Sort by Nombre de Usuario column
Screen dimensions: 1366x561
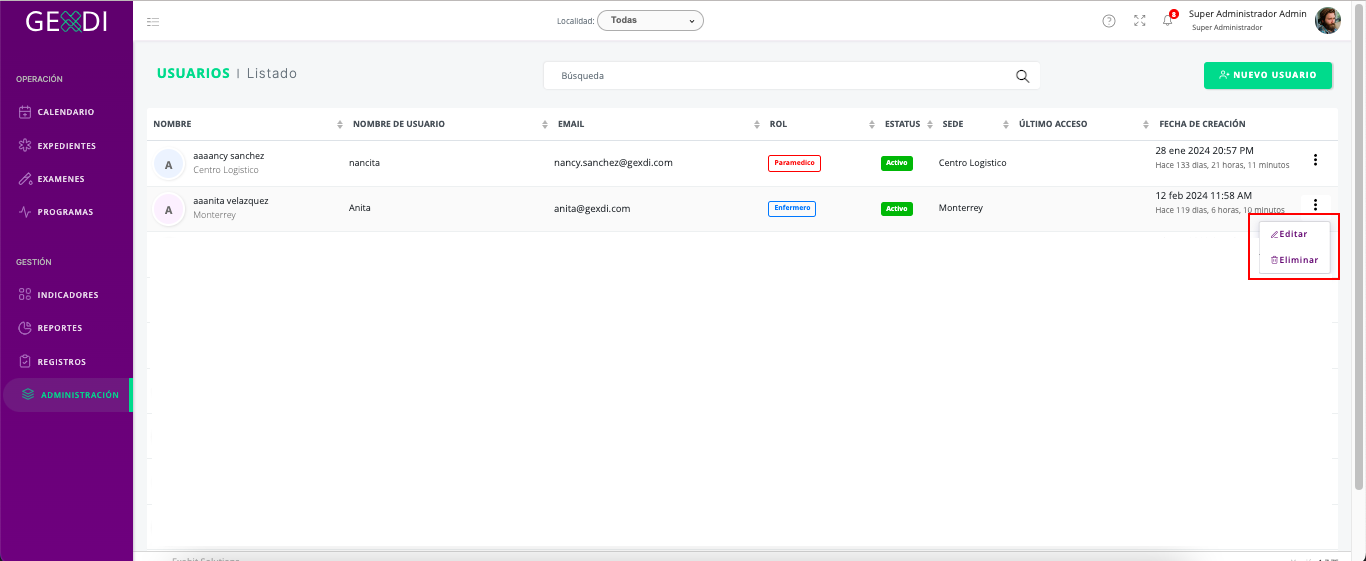[399, 124]
